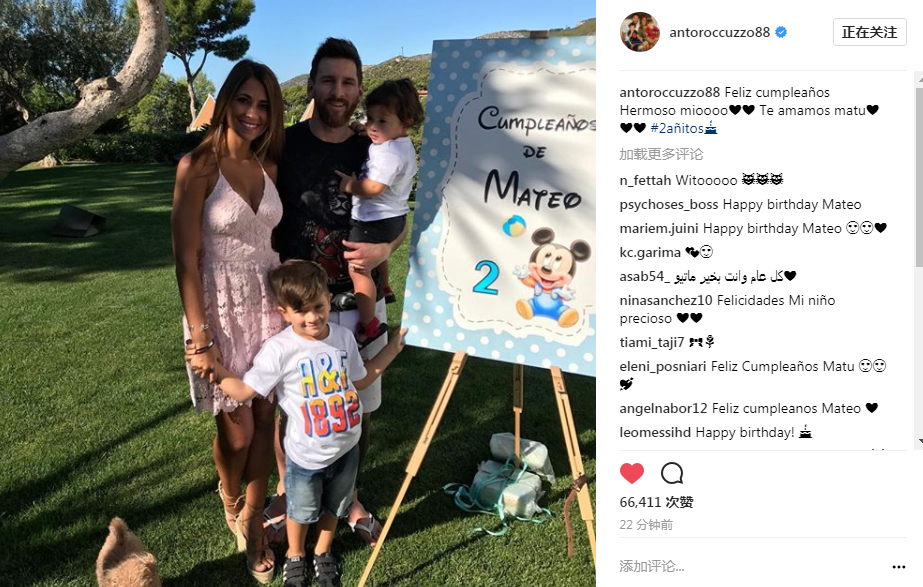Viewport: 923px width, 587px height.
Task: View the 66,411 次赞 likes list
Action: [656, 502]
